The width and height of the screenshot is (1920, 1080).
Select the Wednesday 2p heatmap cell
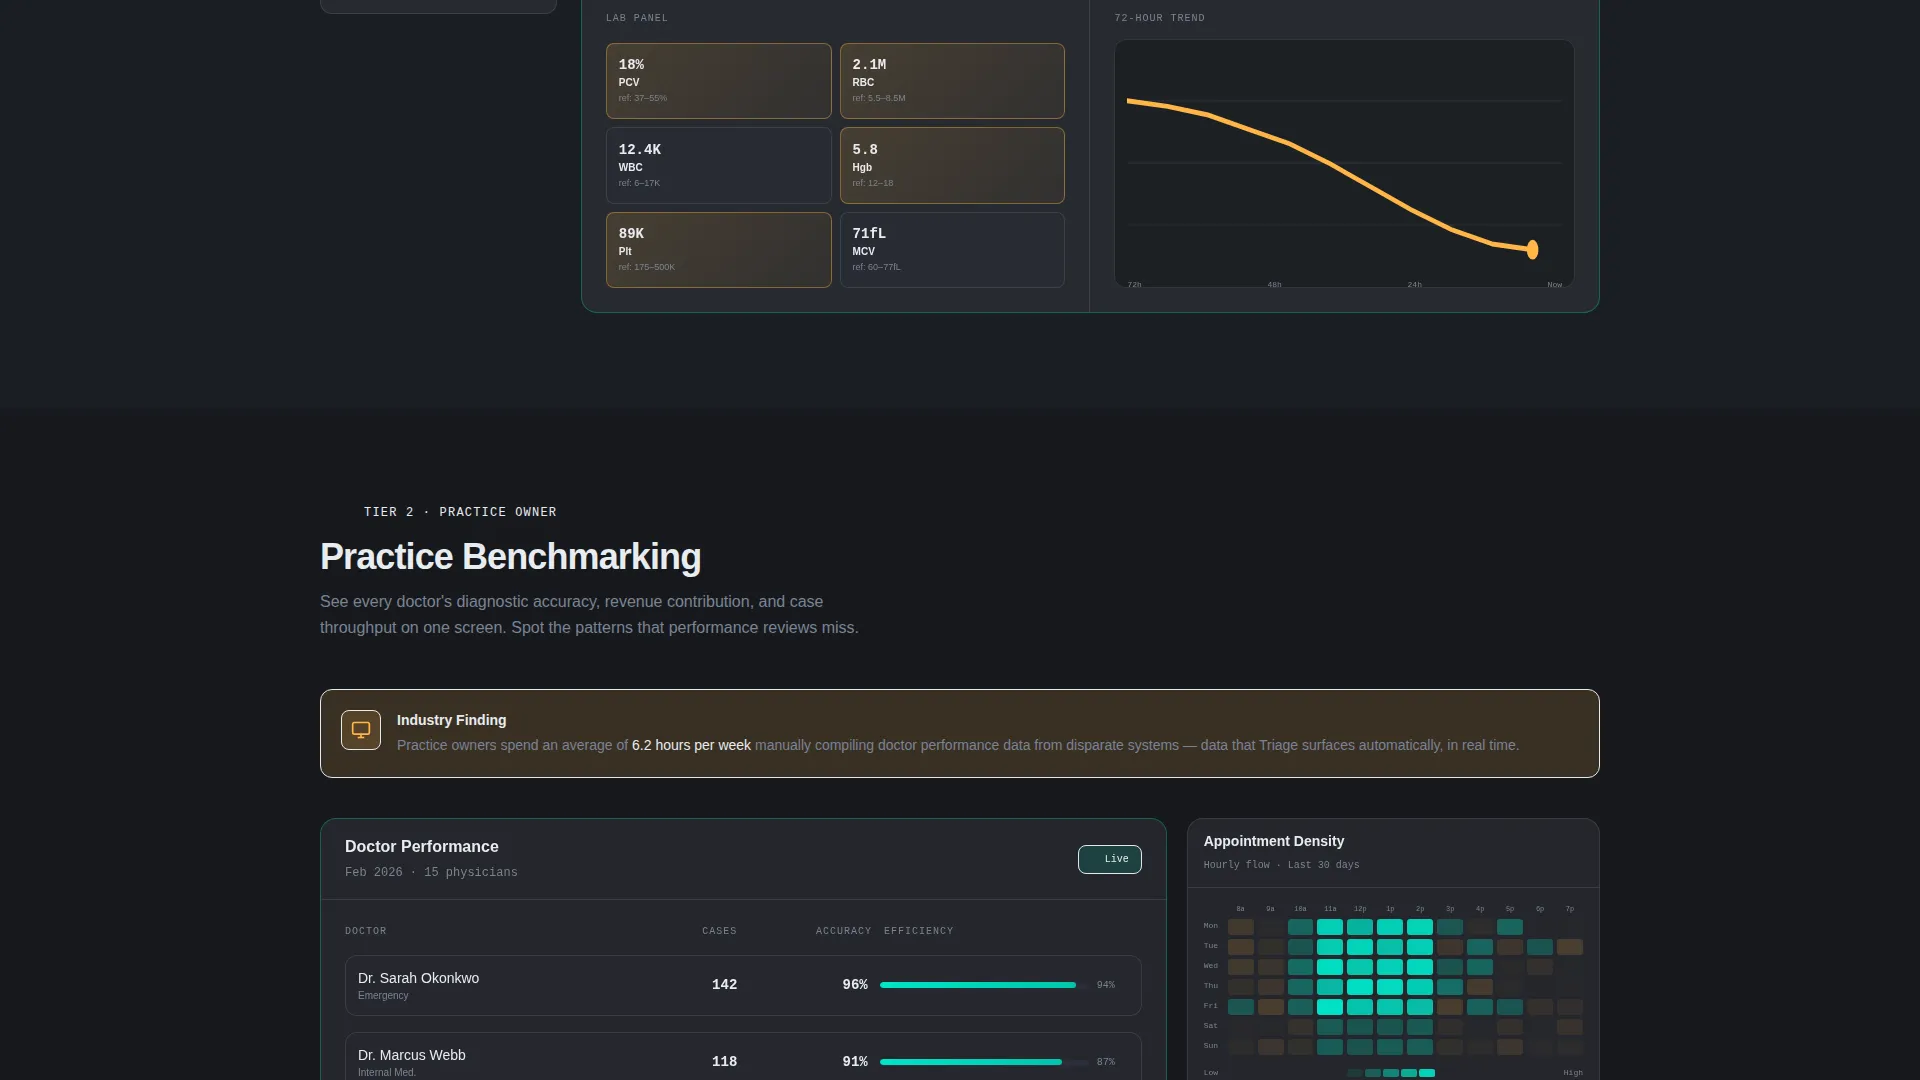click(1420, 967)
